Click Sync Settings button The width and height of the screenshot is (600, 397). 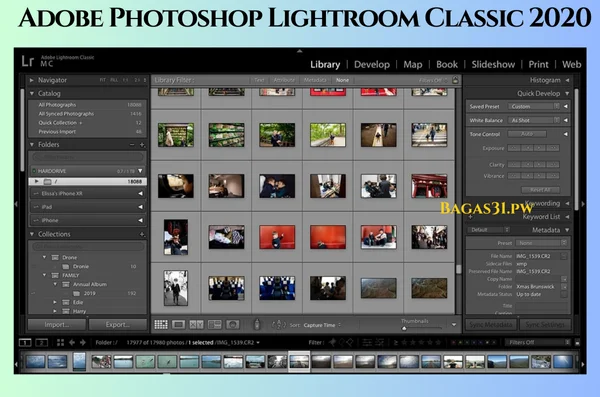(x=545, y=325)
